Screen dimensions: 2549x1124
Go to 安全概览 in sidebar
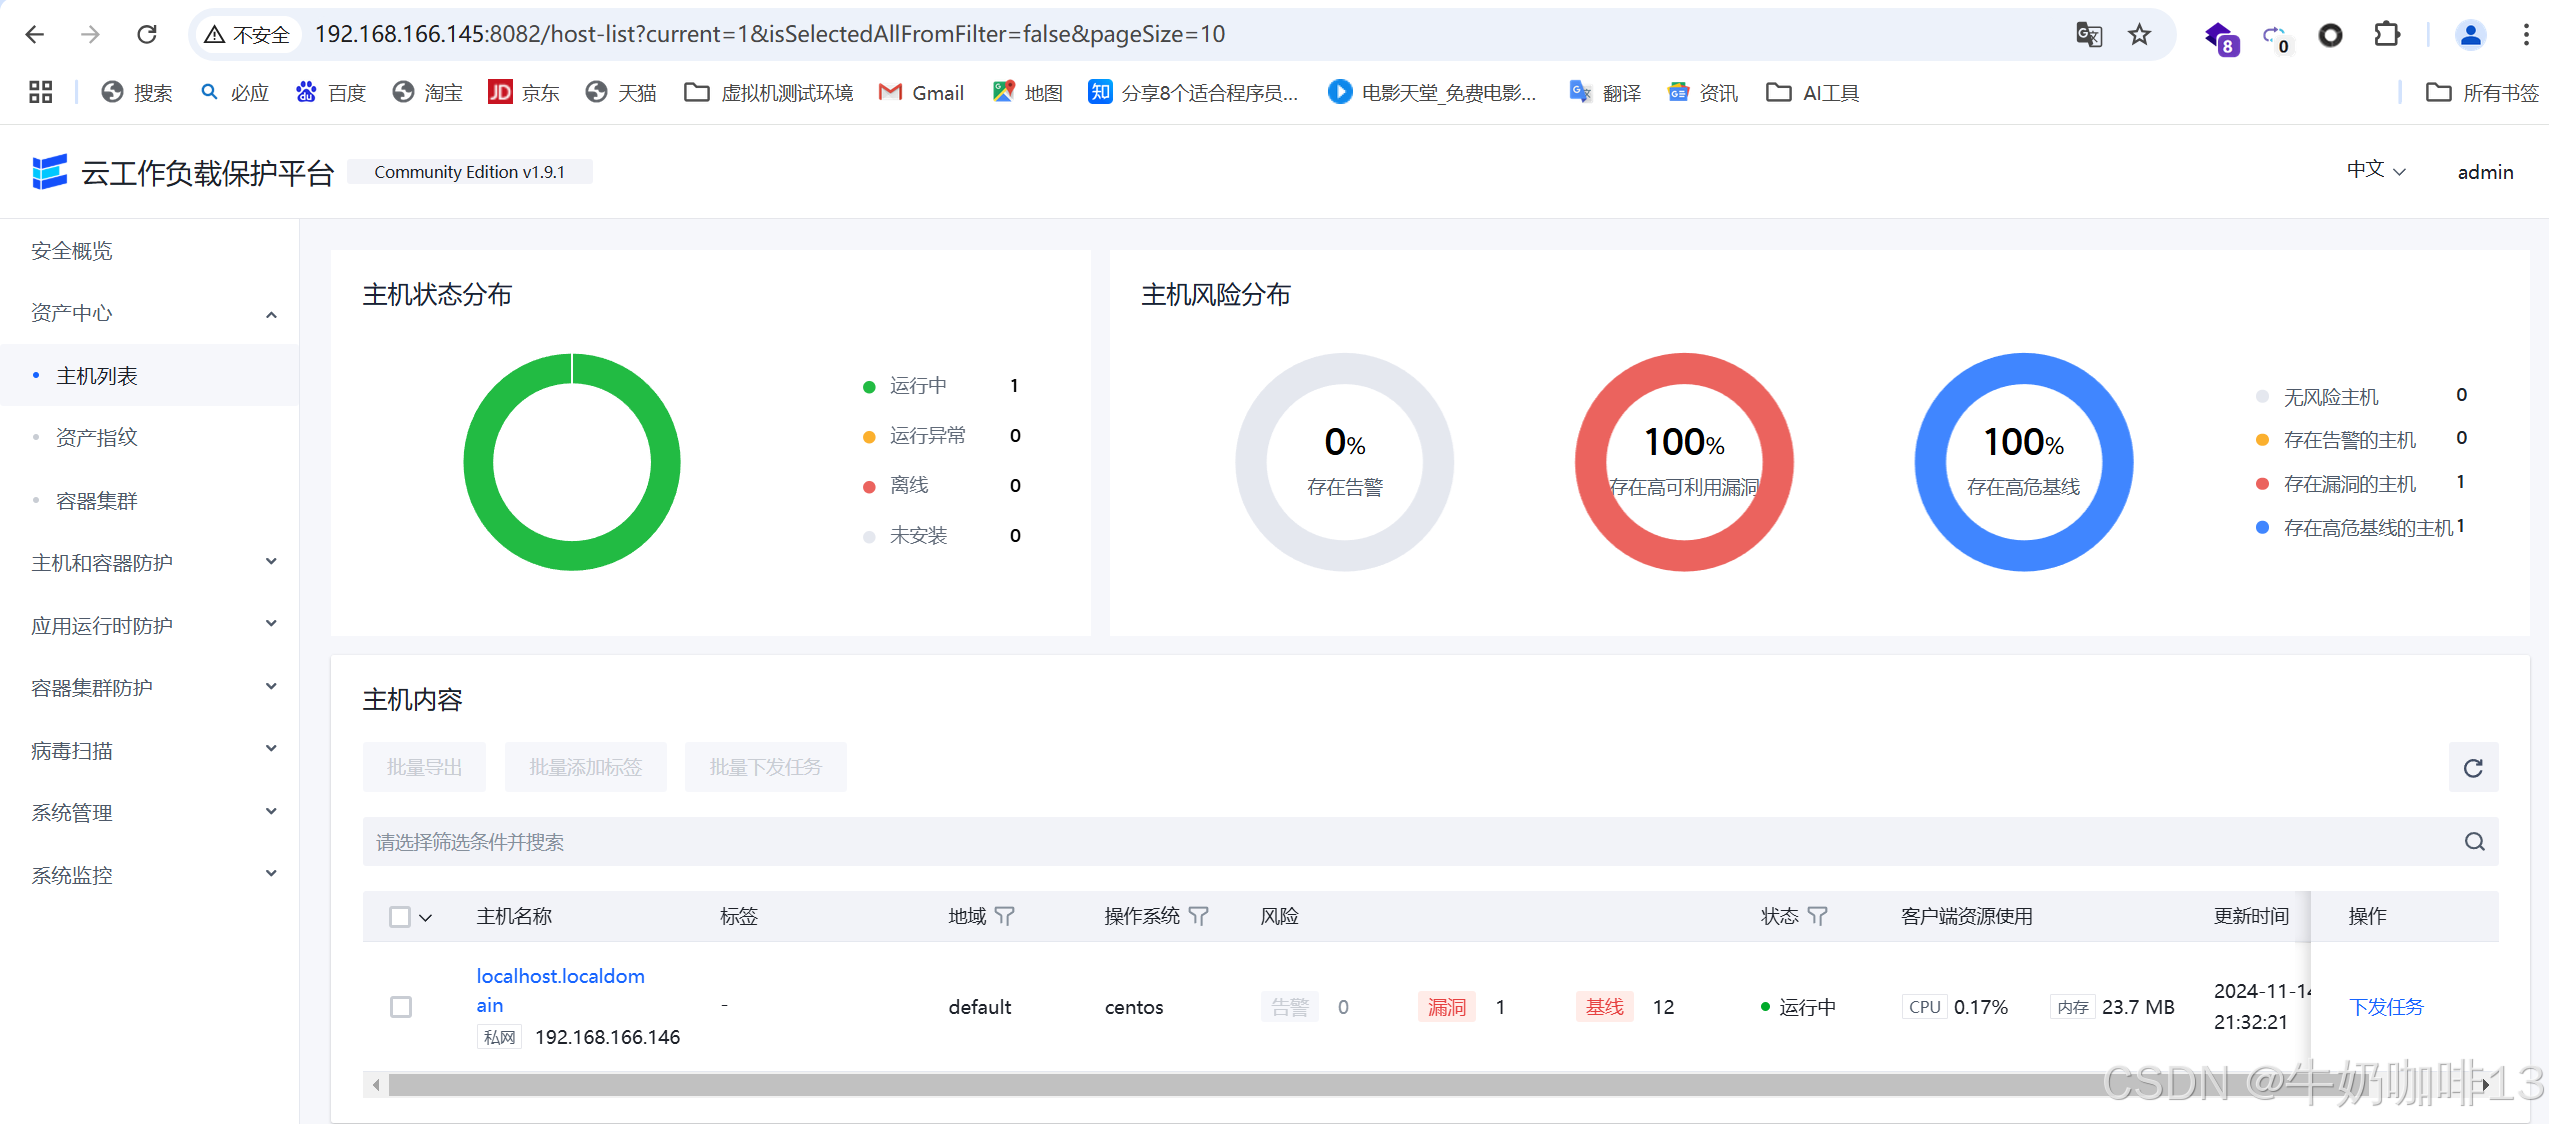pos(72,251)
